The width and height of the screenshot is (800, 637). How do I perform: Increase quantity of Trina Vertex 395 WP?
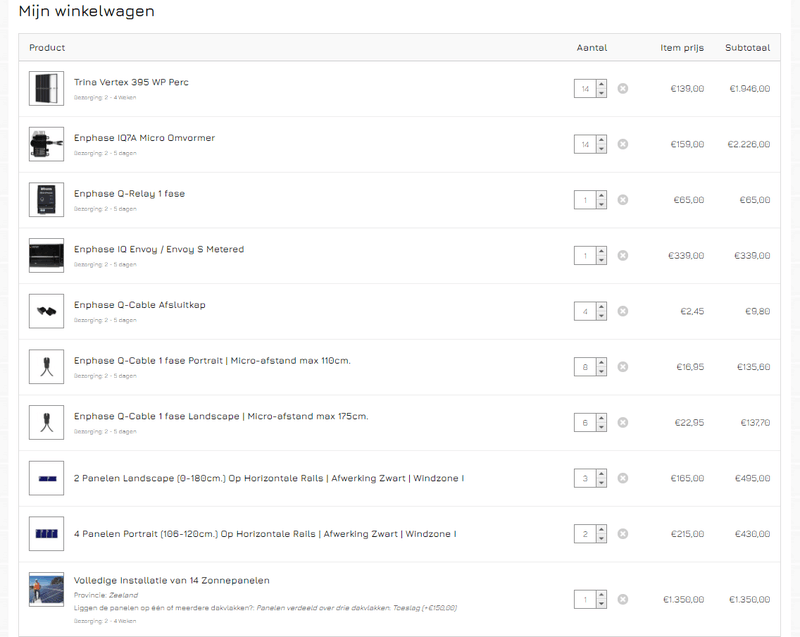click(602, 84)
